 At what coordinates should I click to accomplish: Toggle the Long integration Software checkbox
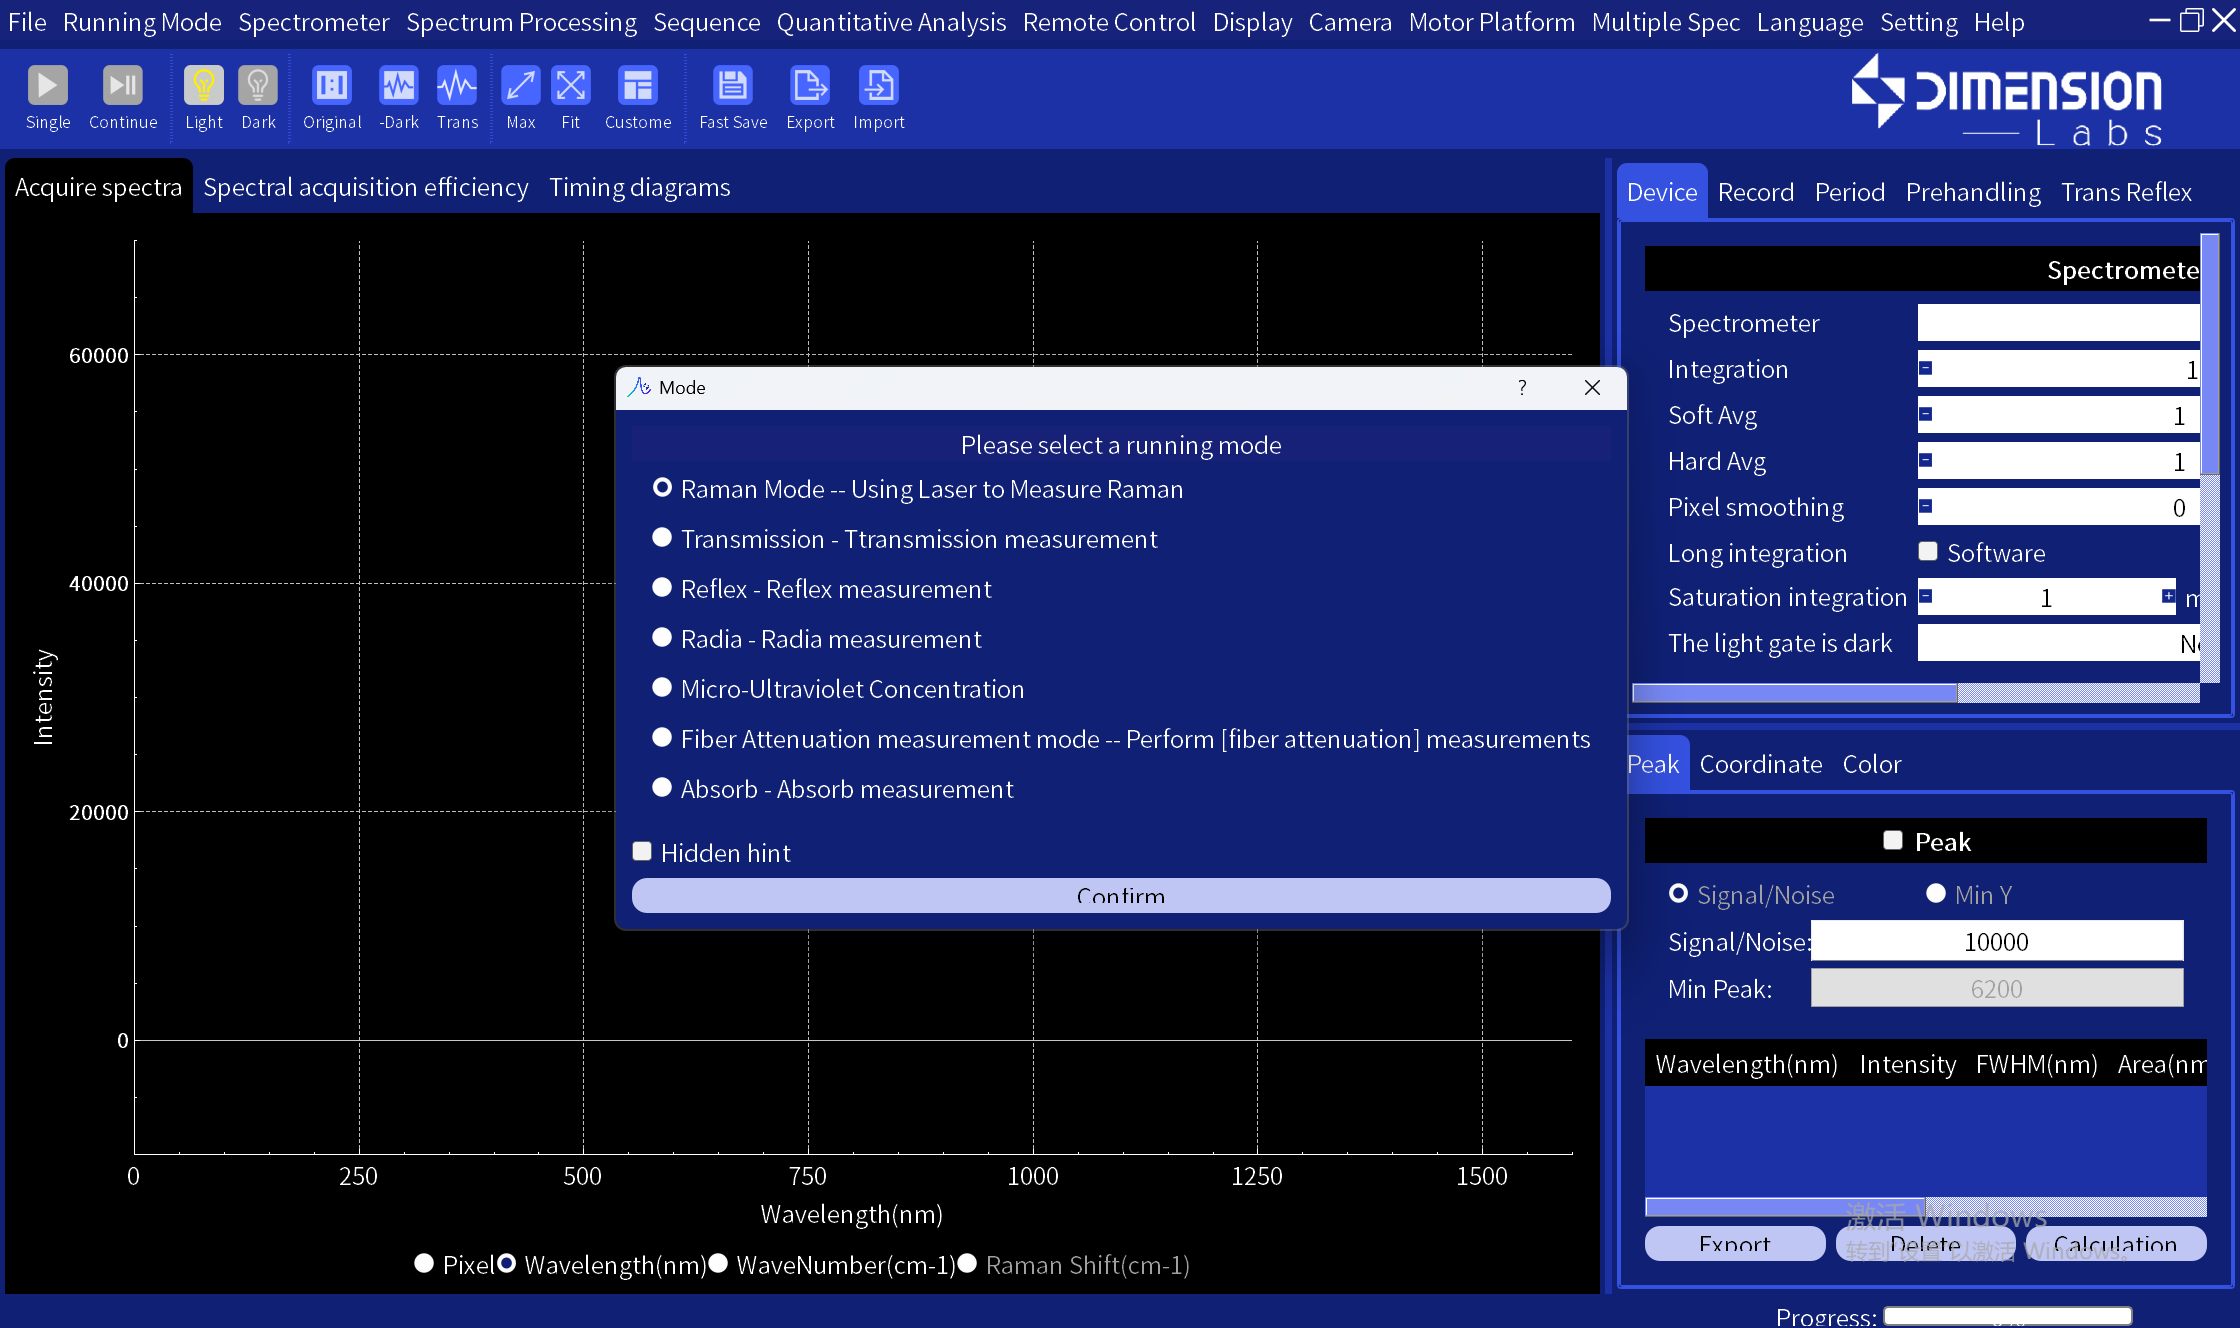coord(1928,552)
